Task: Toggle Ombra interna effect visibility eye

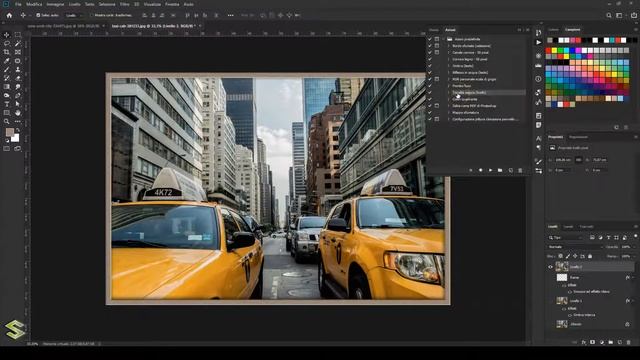Action: pyautogui.click(x=570, y=315)
